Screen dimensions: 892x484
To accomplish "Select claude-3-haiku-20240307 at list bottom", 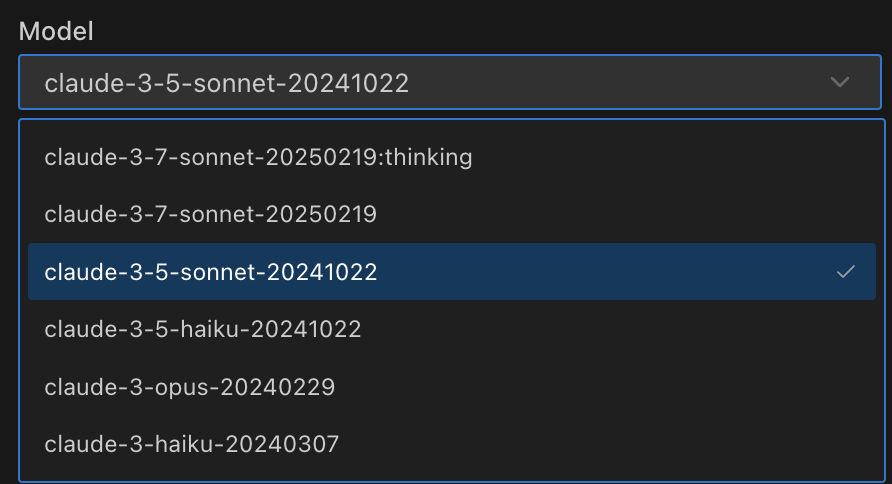I will pos(192,443).
